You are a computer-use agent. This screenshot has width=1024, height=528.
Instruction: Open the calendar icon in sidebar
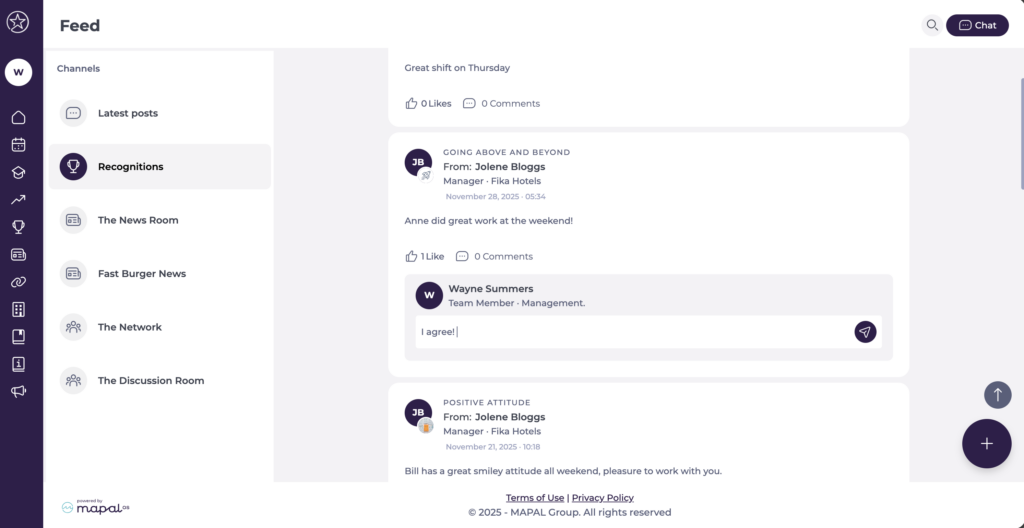[x=18, y=145]
